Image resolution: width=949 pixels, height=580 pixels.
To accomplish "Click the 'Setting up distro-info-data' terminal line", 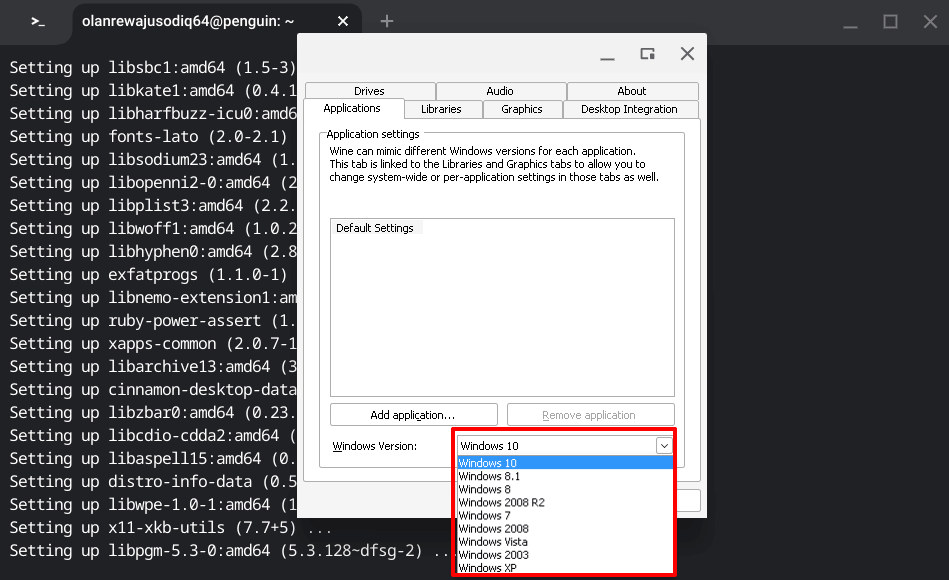I will pos(153,482).
